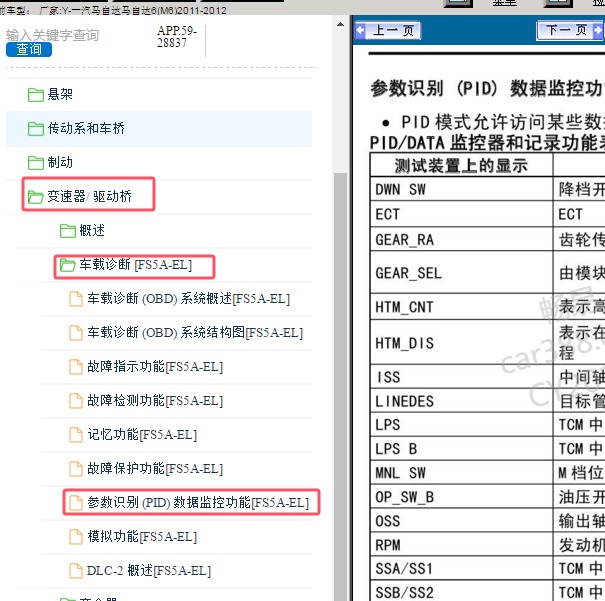This screenshot has width=605, height=601.
Task: Select the 概述 subfolder label
Action: [x=92, y=230]
